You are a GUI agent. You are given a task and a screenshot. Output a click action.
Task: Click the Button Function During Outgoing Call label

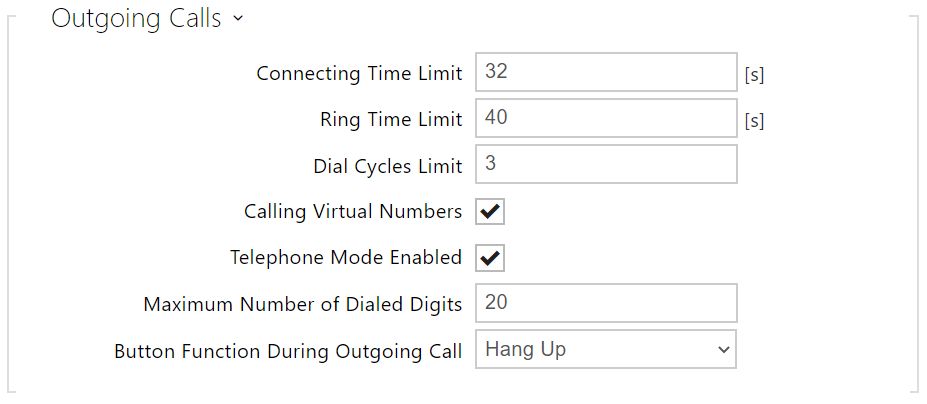point(288,351)
